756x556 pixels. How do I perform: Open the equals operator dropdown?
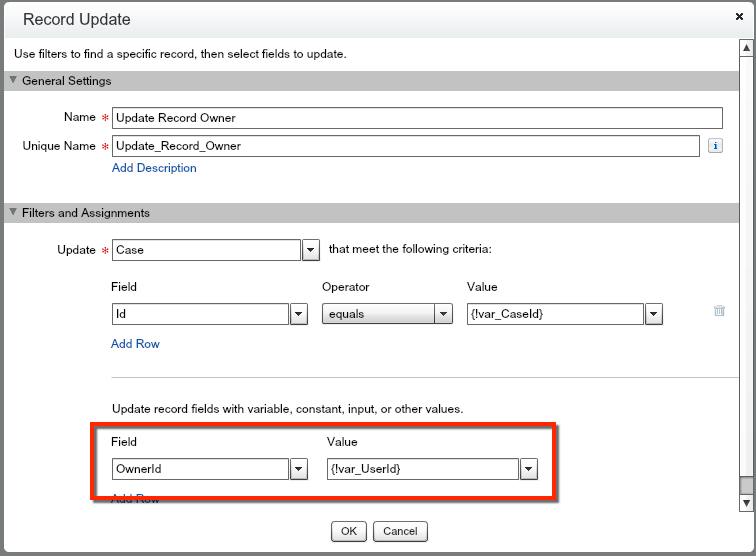pos(444,314)
